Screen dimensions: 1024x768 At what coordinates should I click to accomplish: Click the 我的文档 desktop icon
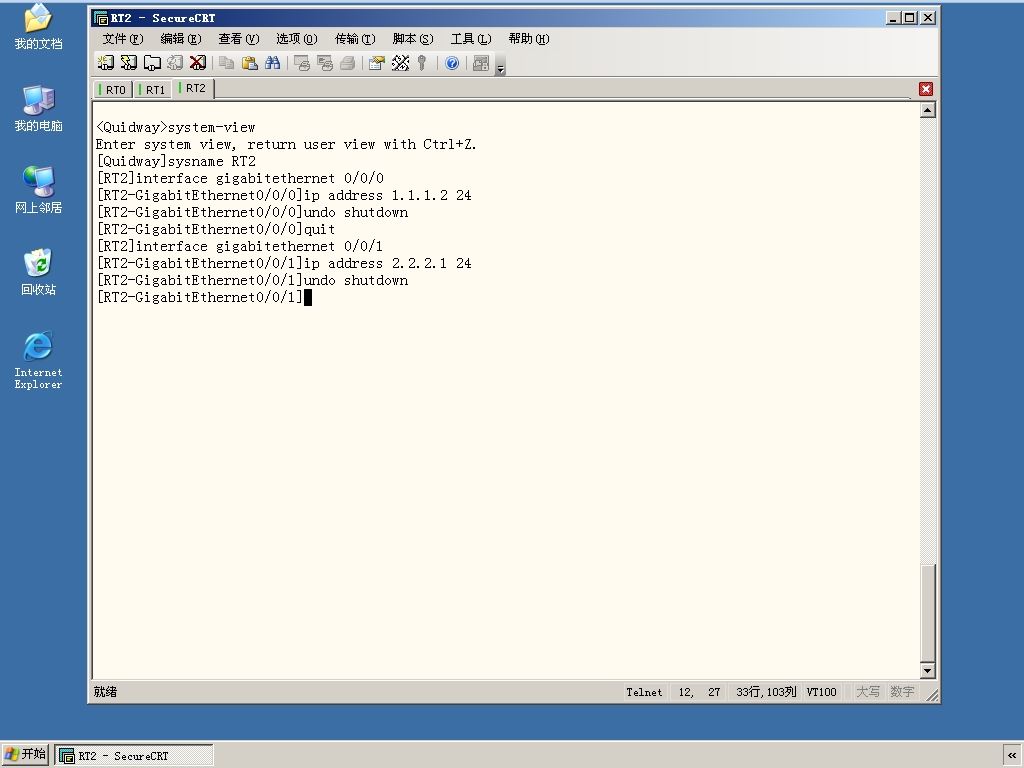pyautogui.click(x=38, y=27)
